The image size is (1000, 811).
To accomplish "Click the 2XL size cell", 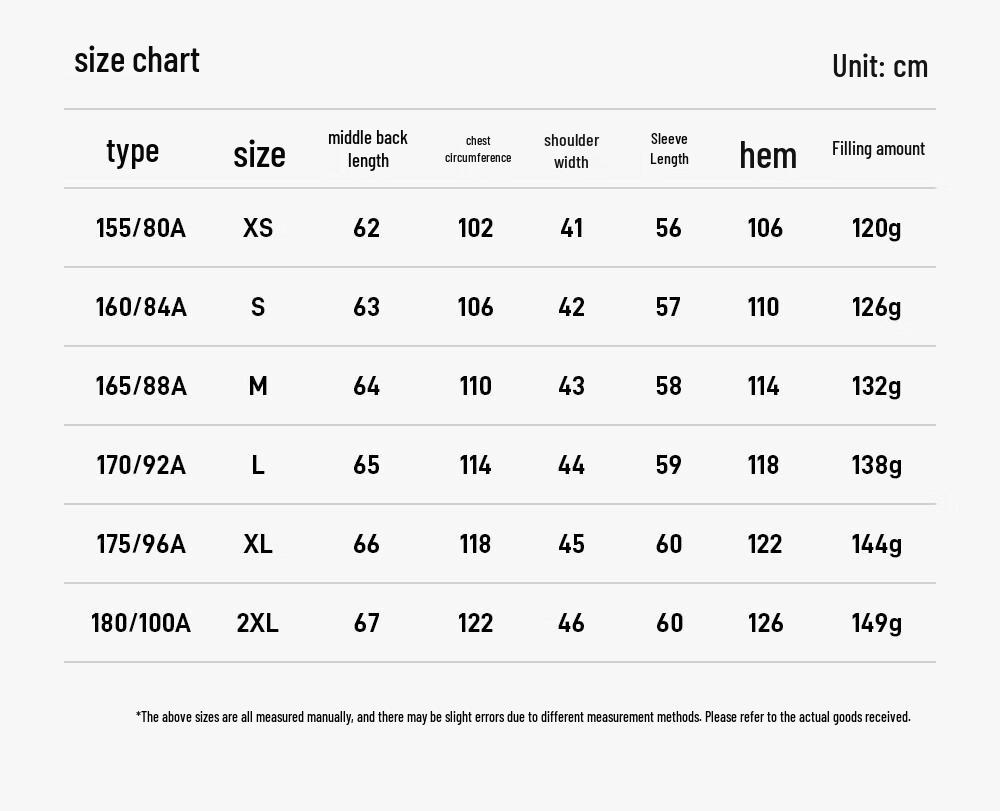I will click(x=258, y=623).
